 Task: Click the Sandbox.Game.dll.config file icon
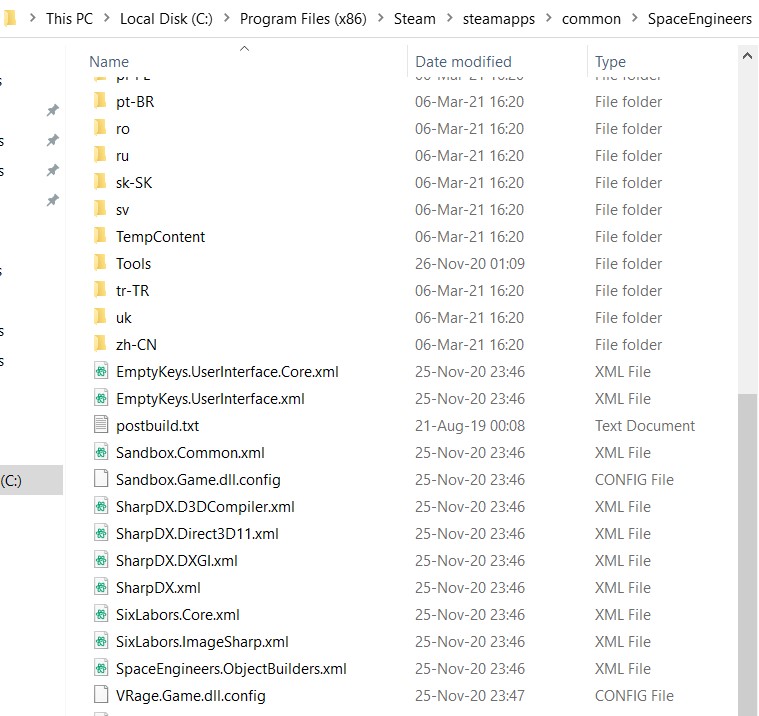pos(100,480)
